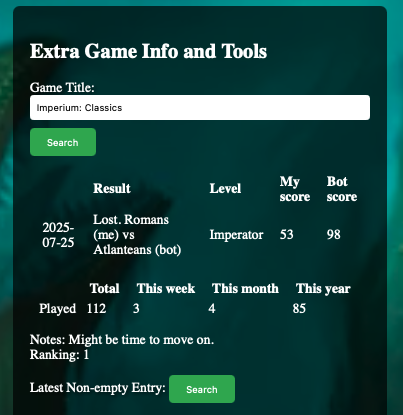This screenshot has width=403, height=415.
Task: Click the My score value 53
Action: pos(287,234)
